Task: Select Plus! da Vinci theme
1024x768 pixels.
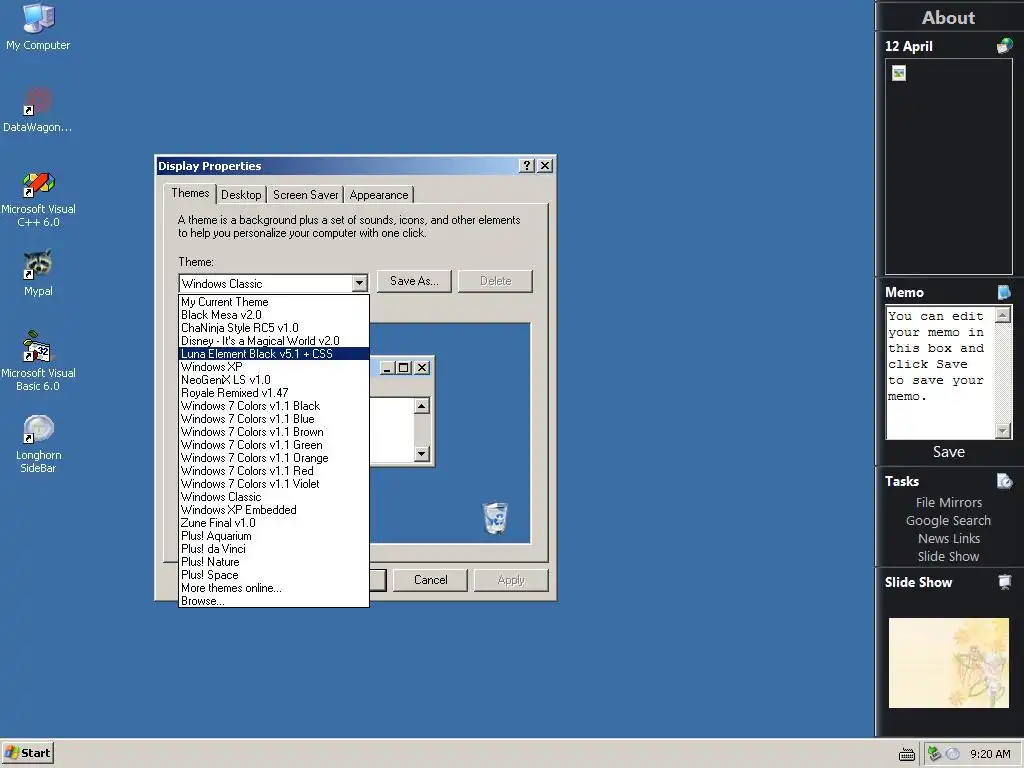Action: point(274,549)
